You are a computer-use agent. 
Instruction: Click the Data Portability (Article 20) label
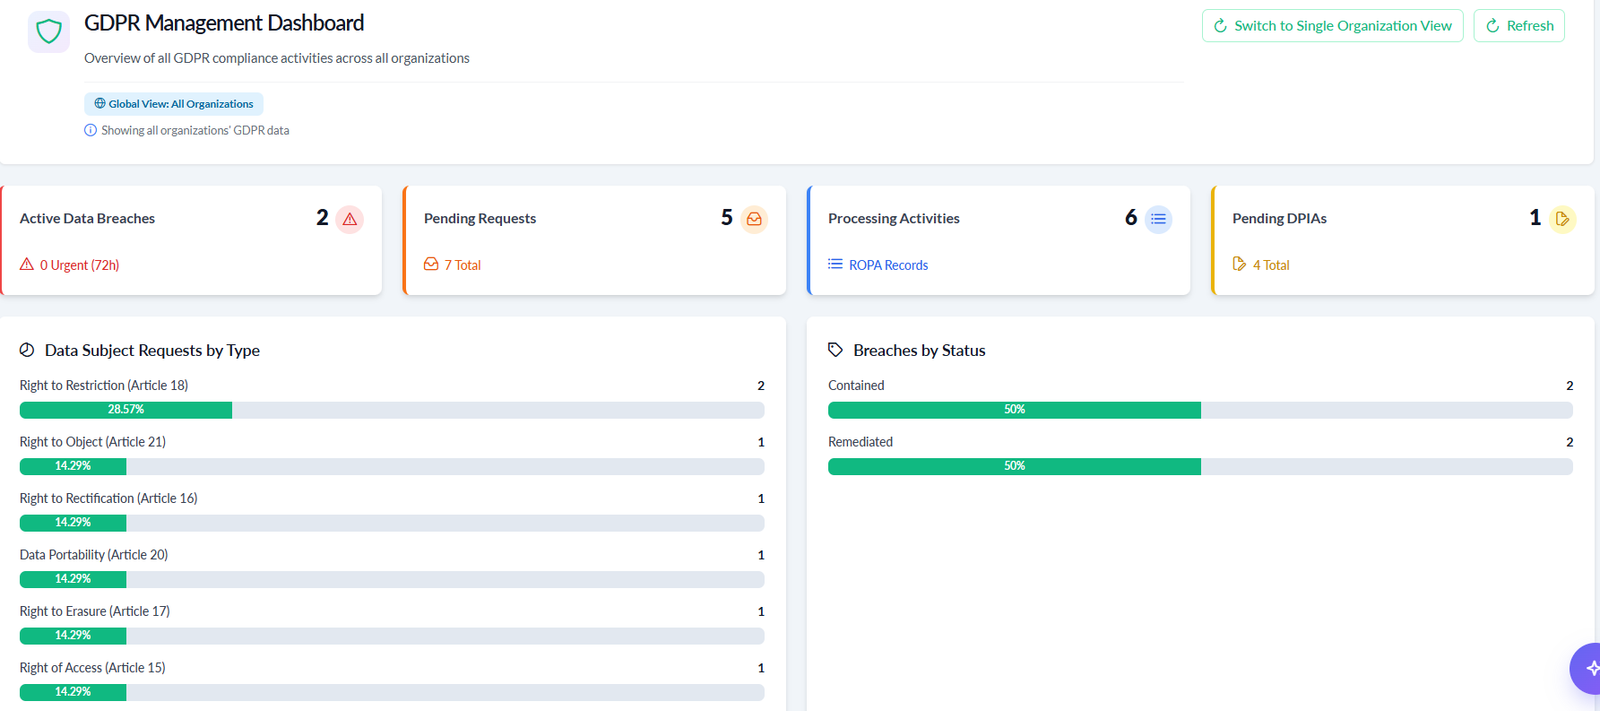coord(94,554)
